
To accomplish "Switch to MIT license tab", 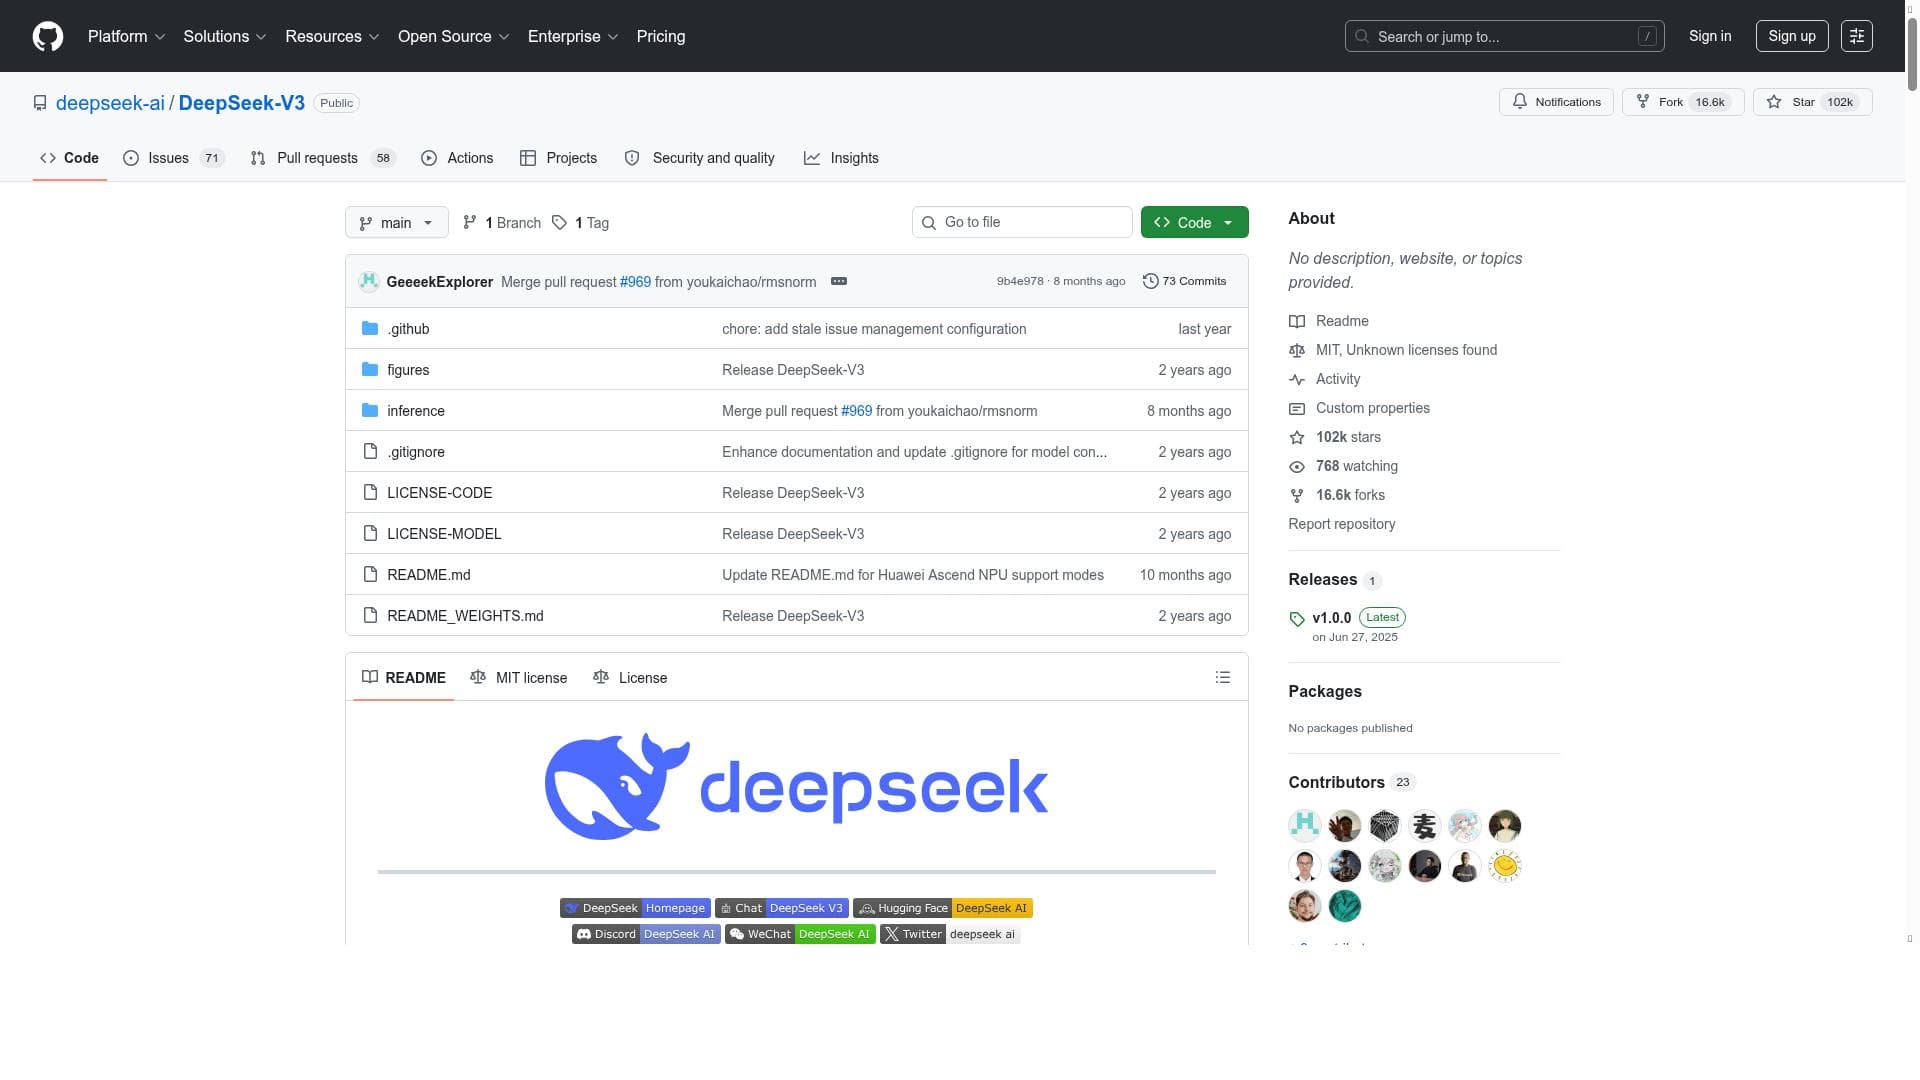I will [518, 677].
